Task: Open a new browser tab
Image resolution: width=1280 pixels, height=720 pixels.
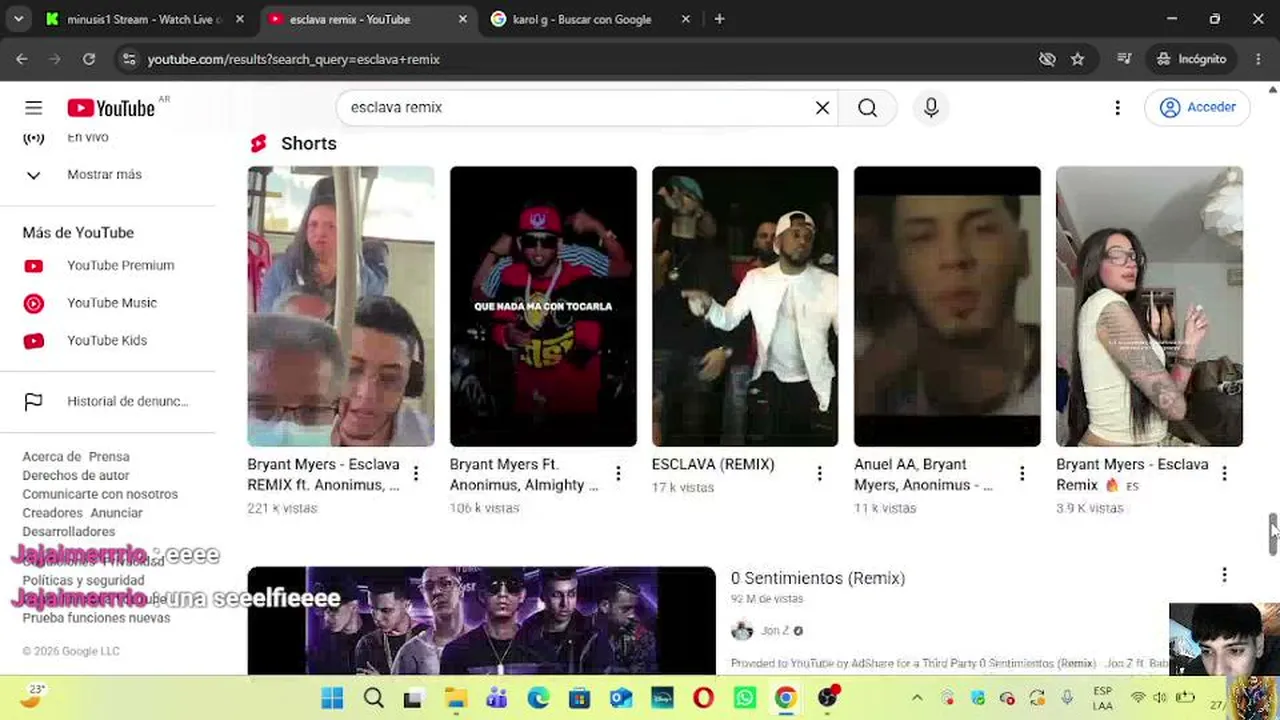Action: coord(719,19)
